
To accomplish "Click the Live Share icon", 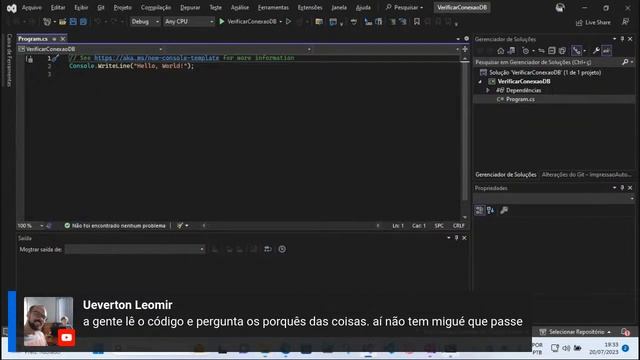I will coord(579,22).
